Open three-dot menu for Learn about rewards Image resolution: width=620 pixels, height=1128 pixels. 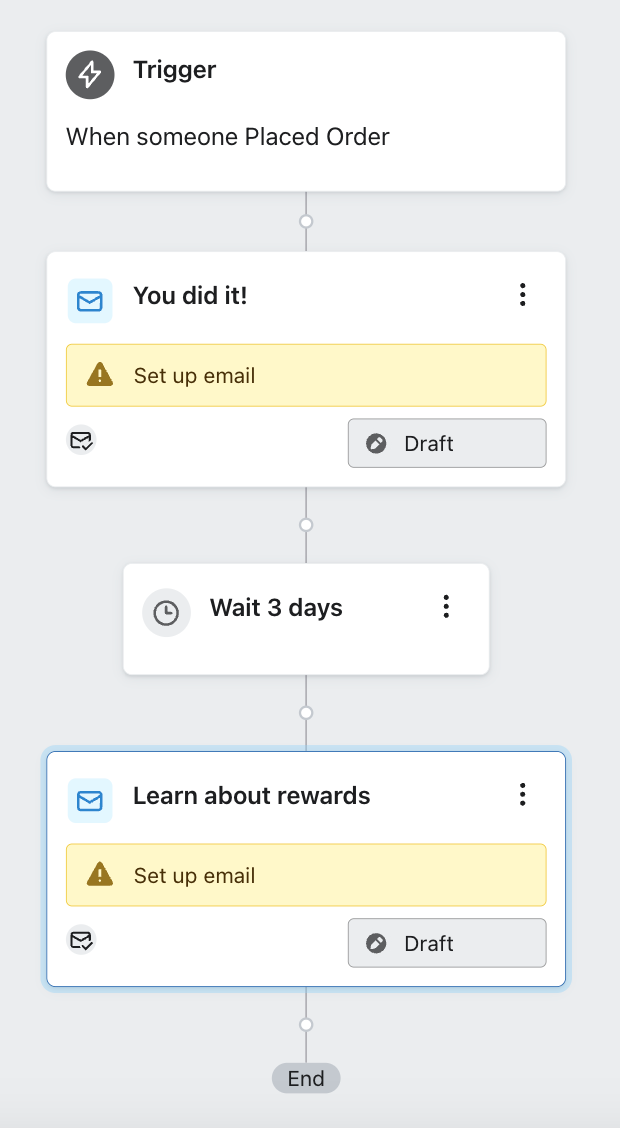pos(522,795)
